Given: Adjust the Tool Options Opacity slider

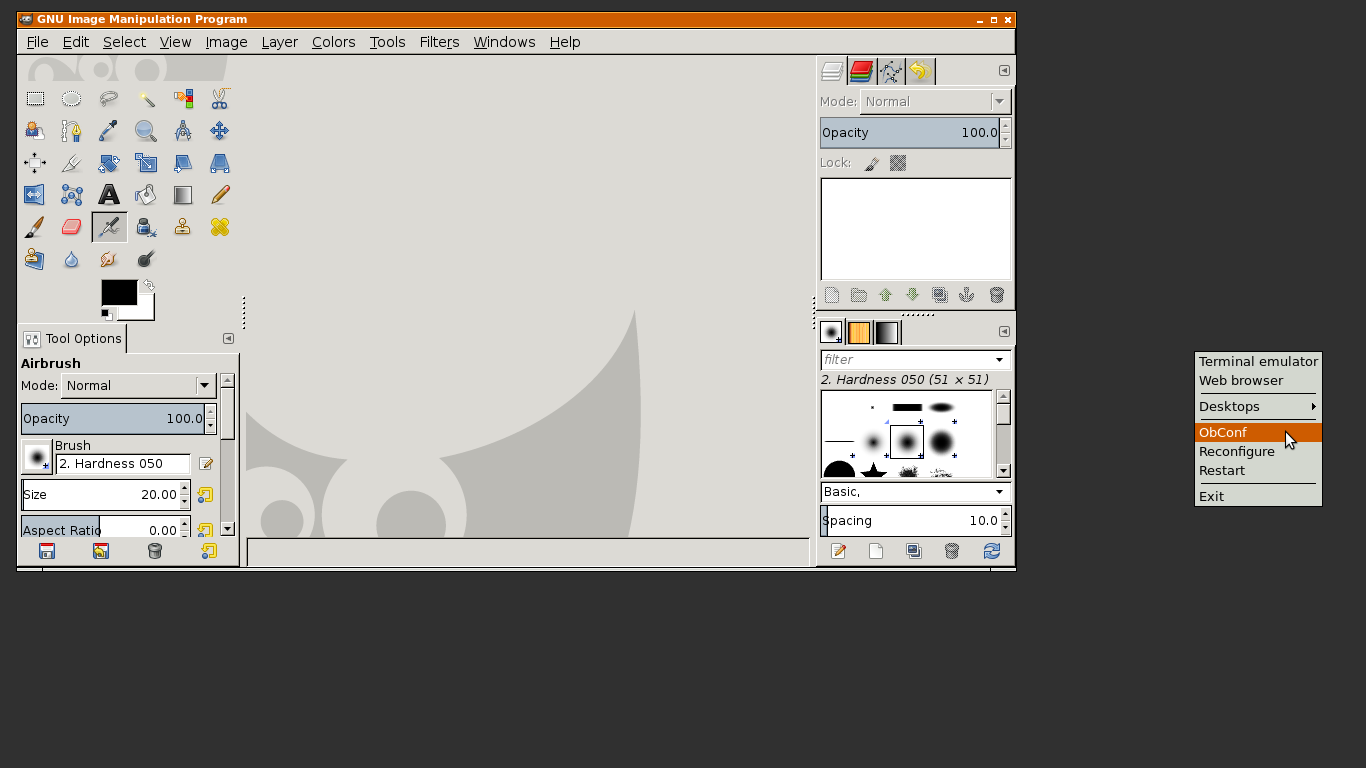Looking at the screenshot, I should point(112,419).
